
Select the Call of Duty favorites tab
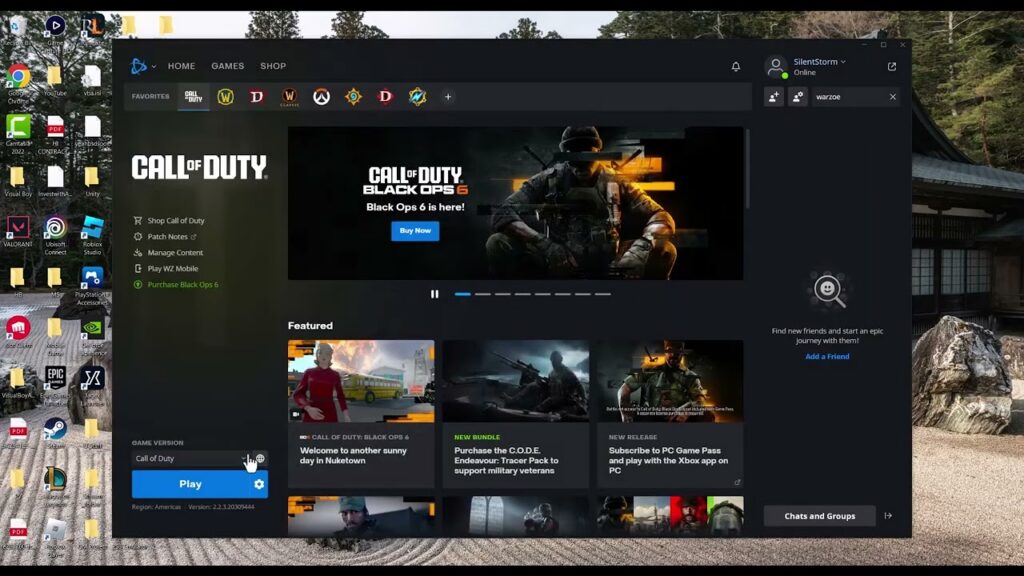[x=193, y=97]
